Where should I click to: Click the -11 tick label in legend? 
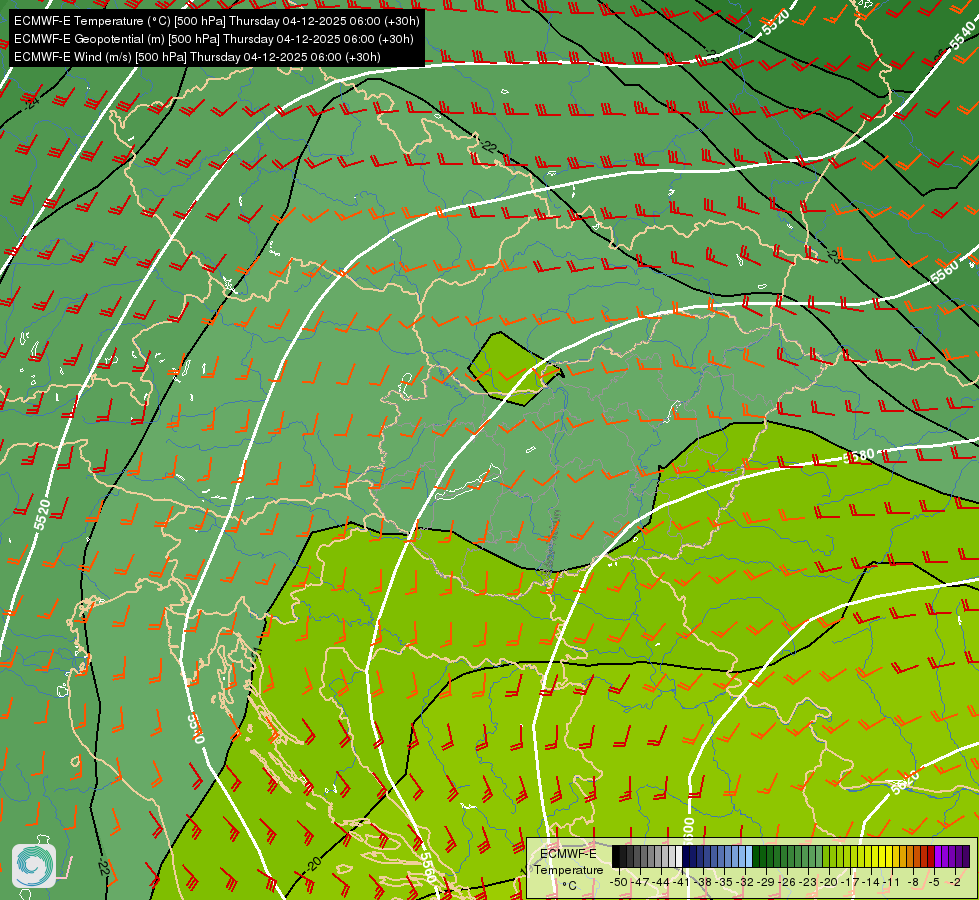tap(892, 882)
